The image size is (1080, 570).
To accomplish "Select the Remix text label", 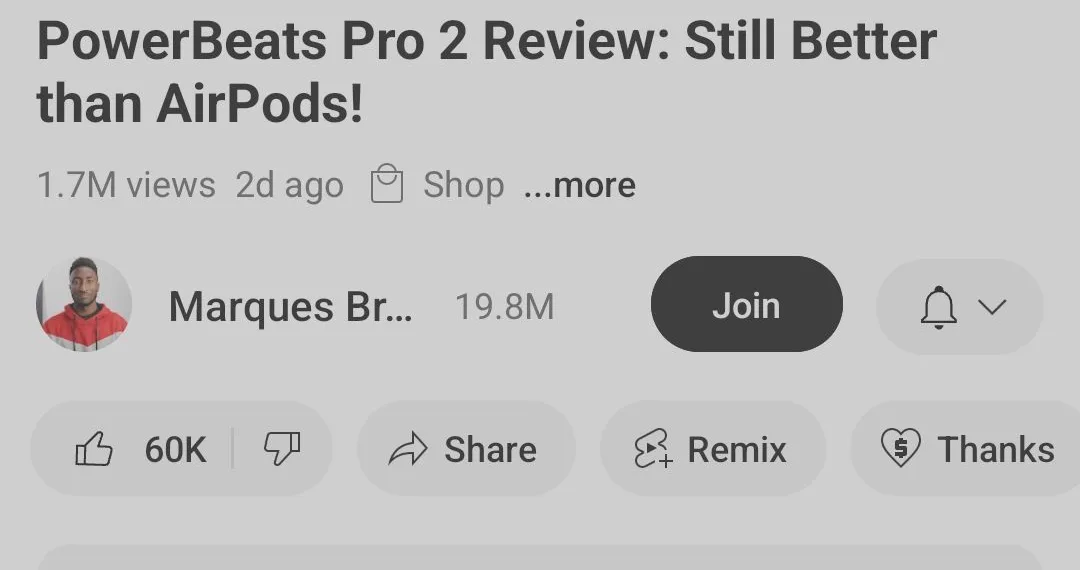I will (737, 450).
